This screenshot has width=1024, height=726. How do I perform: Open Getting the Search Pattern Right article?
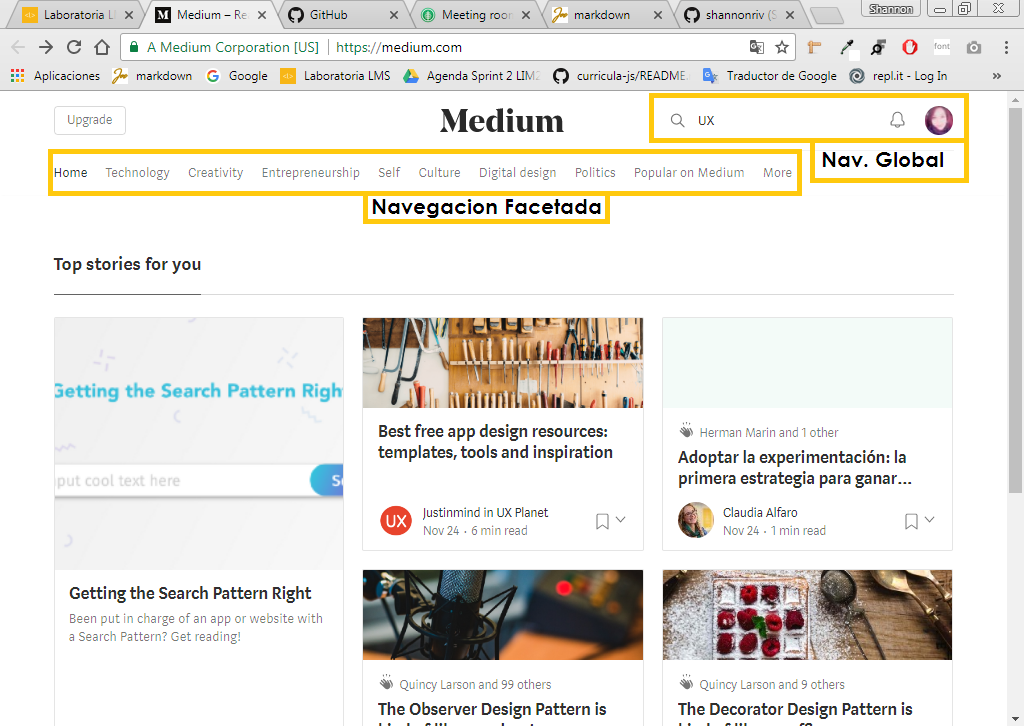190,593
